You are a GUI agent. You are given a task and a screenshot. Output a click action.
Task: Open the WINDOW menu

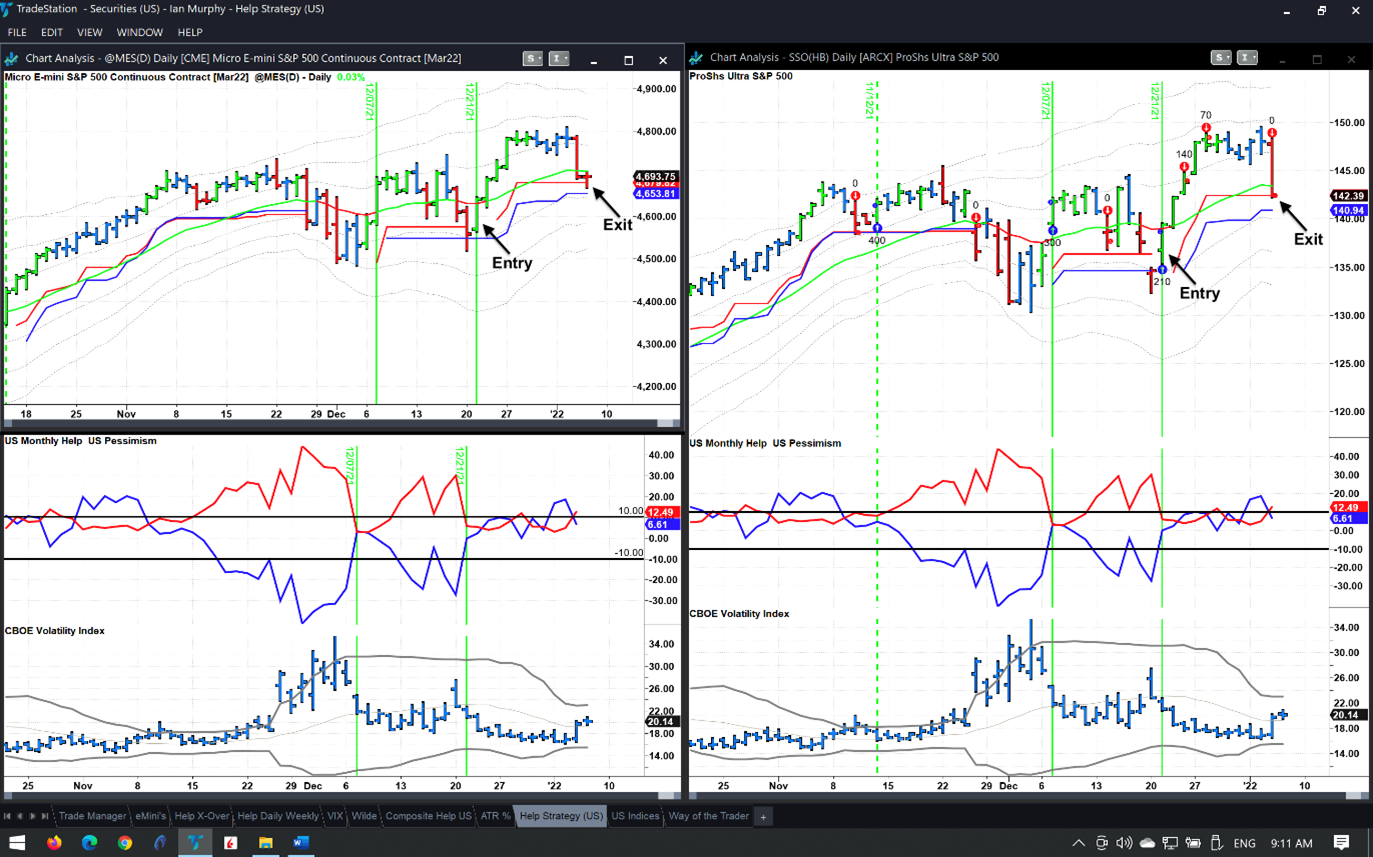(139, 32)
